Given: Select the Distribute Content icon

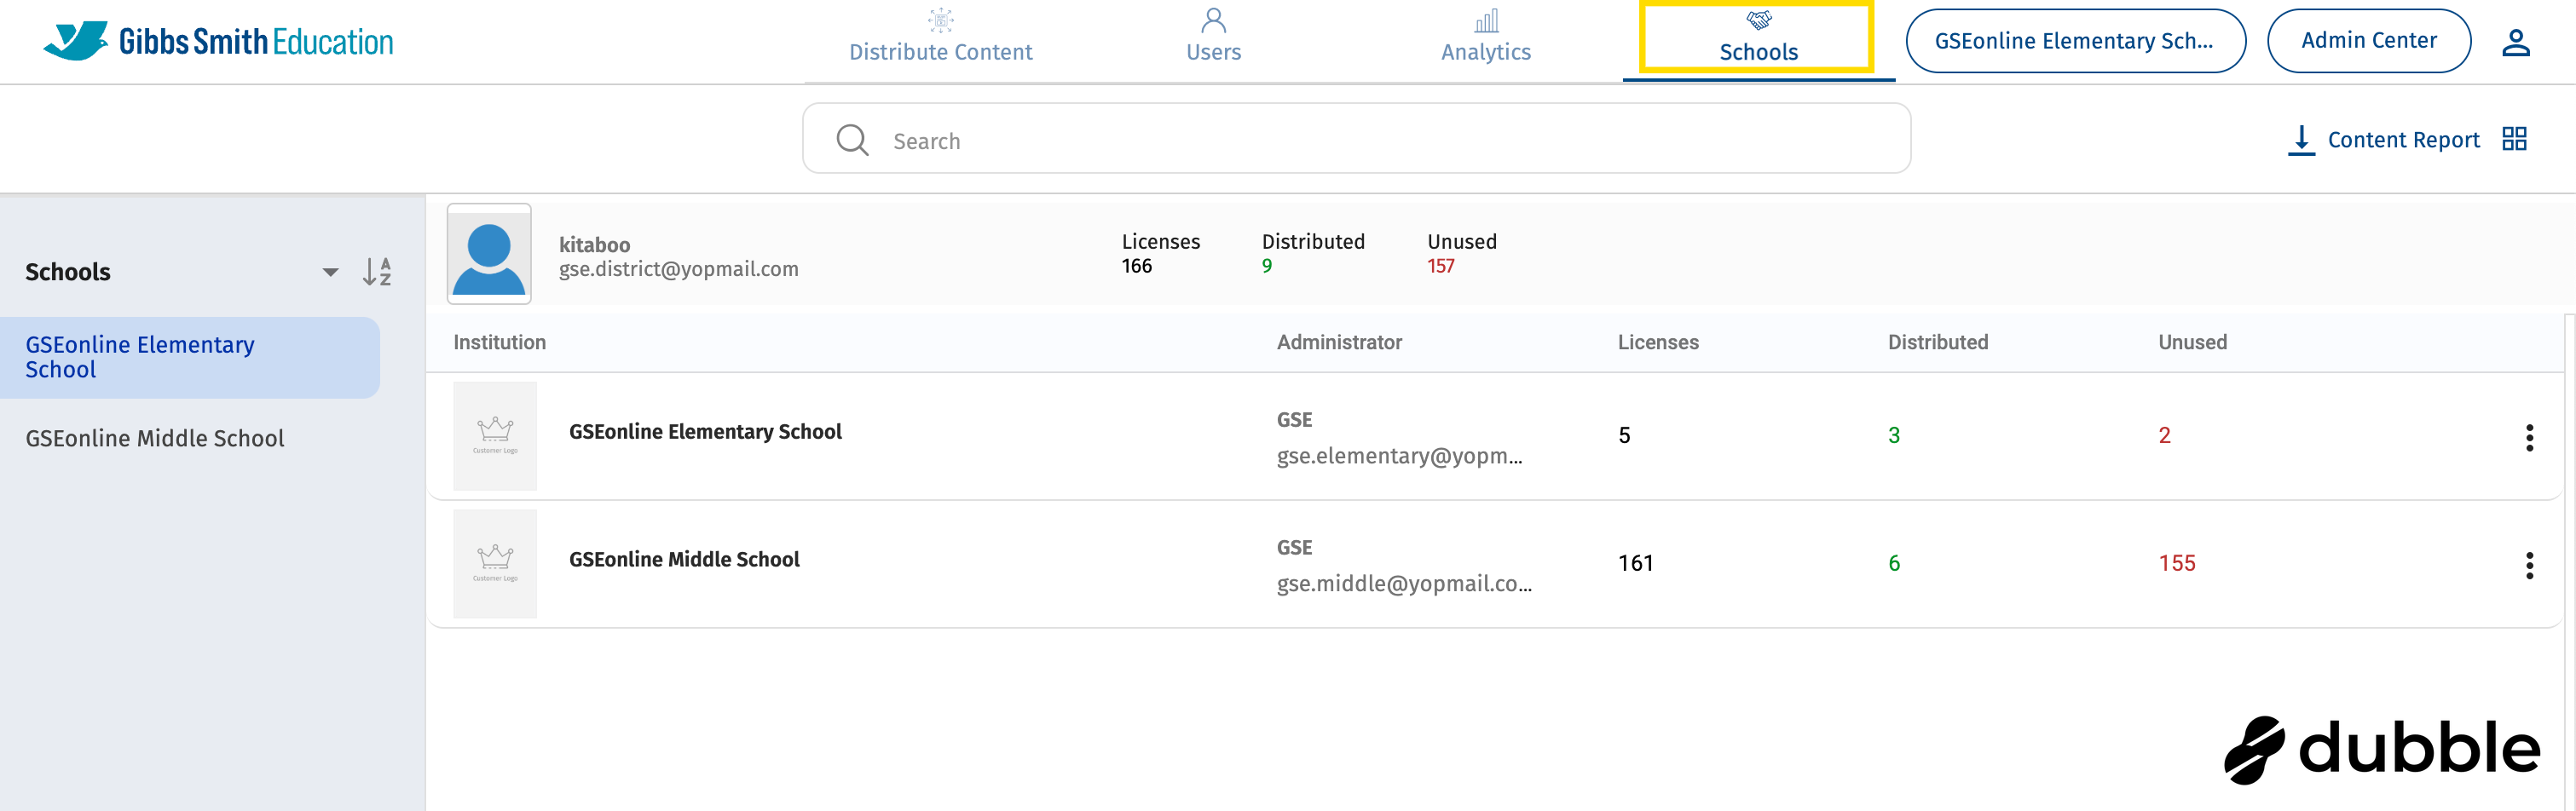Looking at the screenshot, I should point(940,20).
